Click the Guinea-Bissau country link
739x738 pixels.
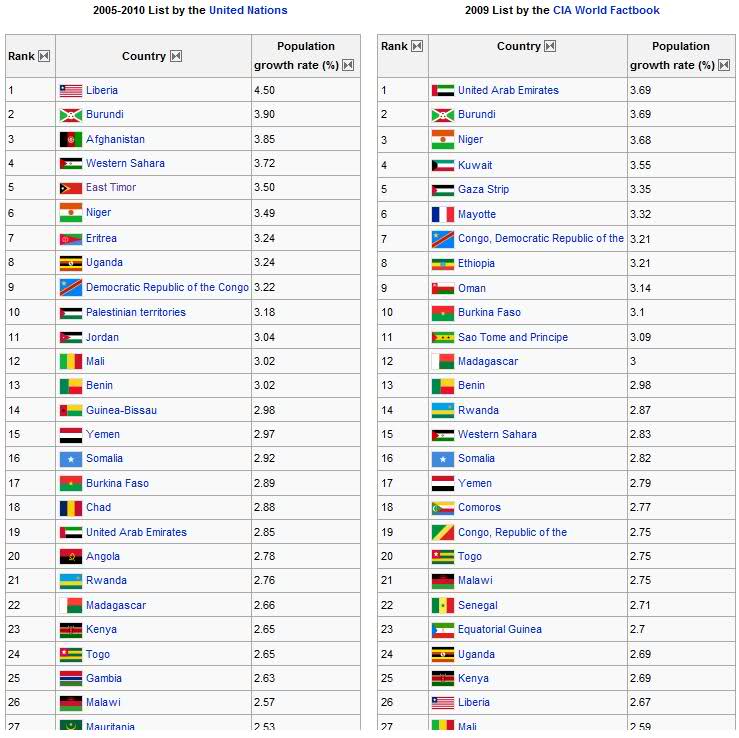[x=121, y=410]
